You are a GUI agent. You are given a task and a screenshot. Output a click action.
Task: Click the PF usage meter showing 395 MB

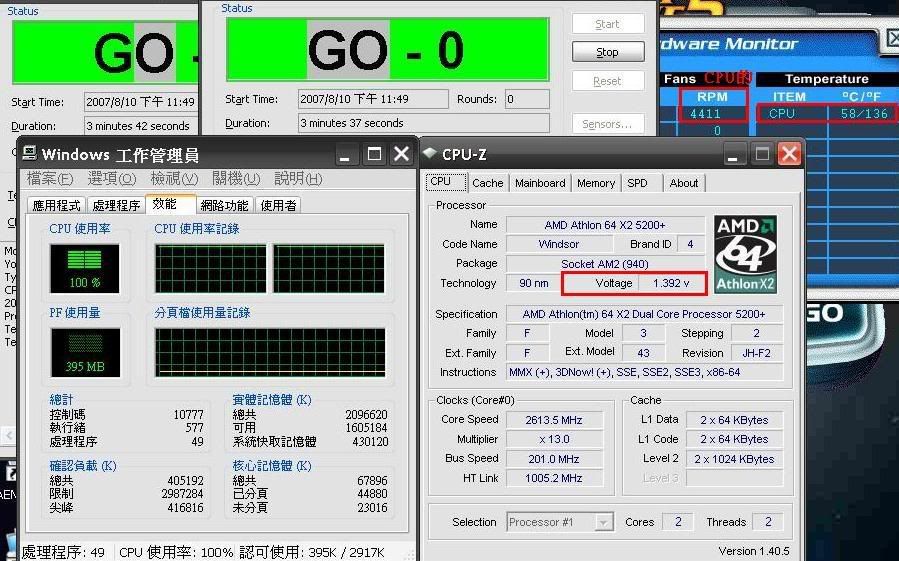(85, 353)
